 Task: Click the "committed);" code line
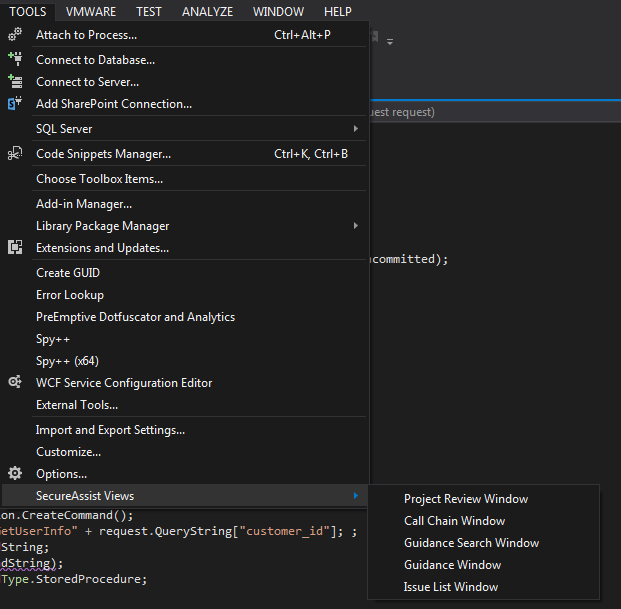pyautogui.click(x=410, y=259)
